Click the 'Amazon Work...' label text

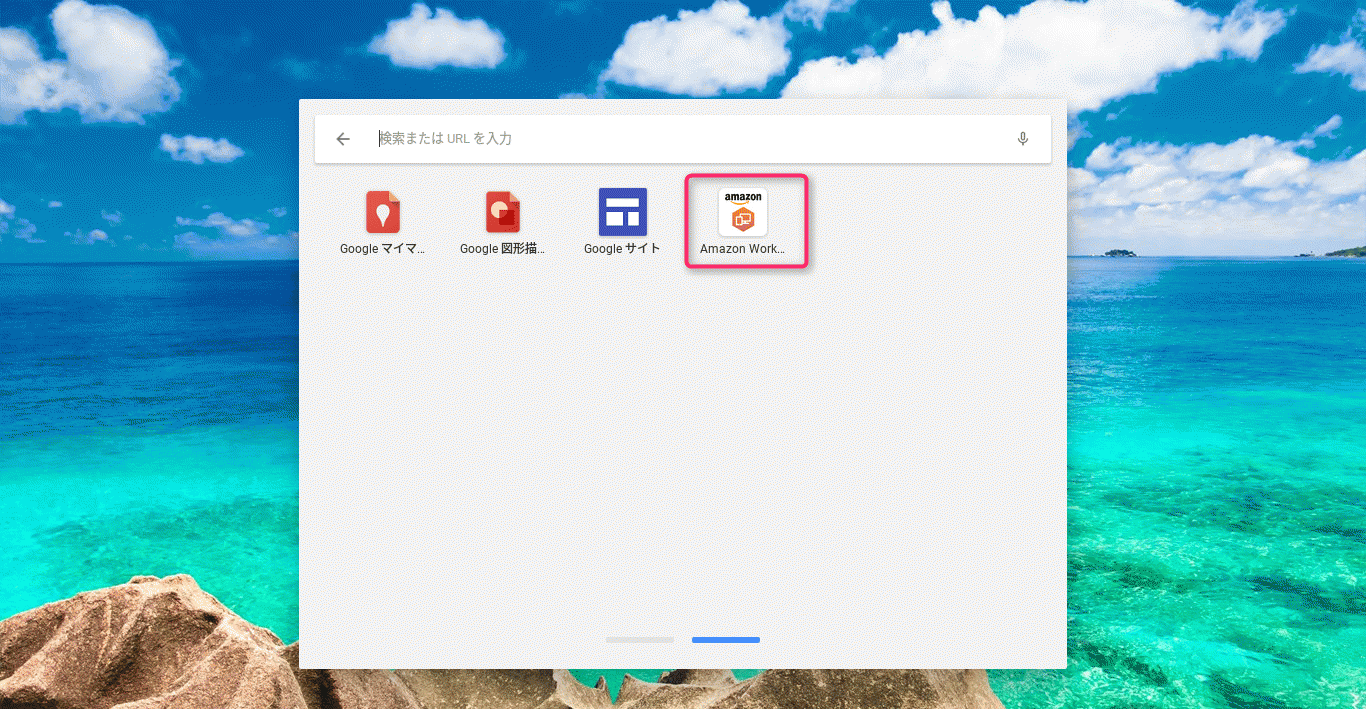point(743,249)
